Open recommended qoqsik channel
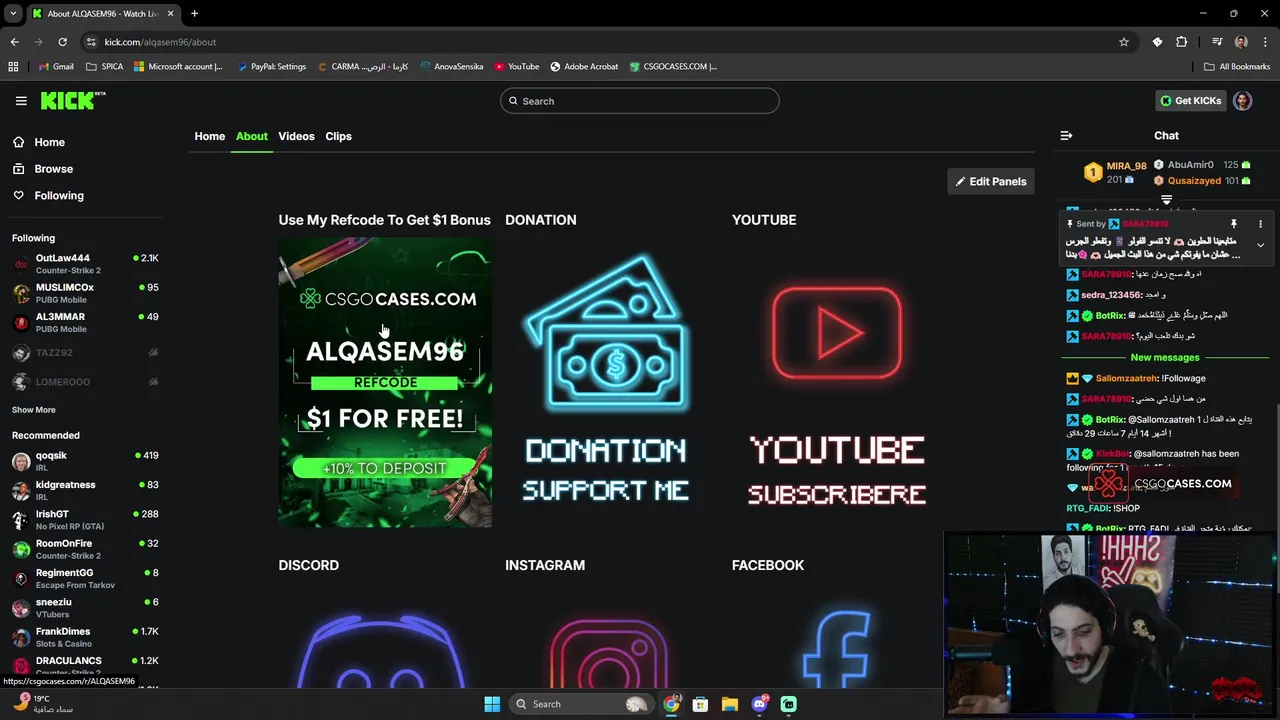This screenshot has height=720, width=1280. (x=86, y=461)
